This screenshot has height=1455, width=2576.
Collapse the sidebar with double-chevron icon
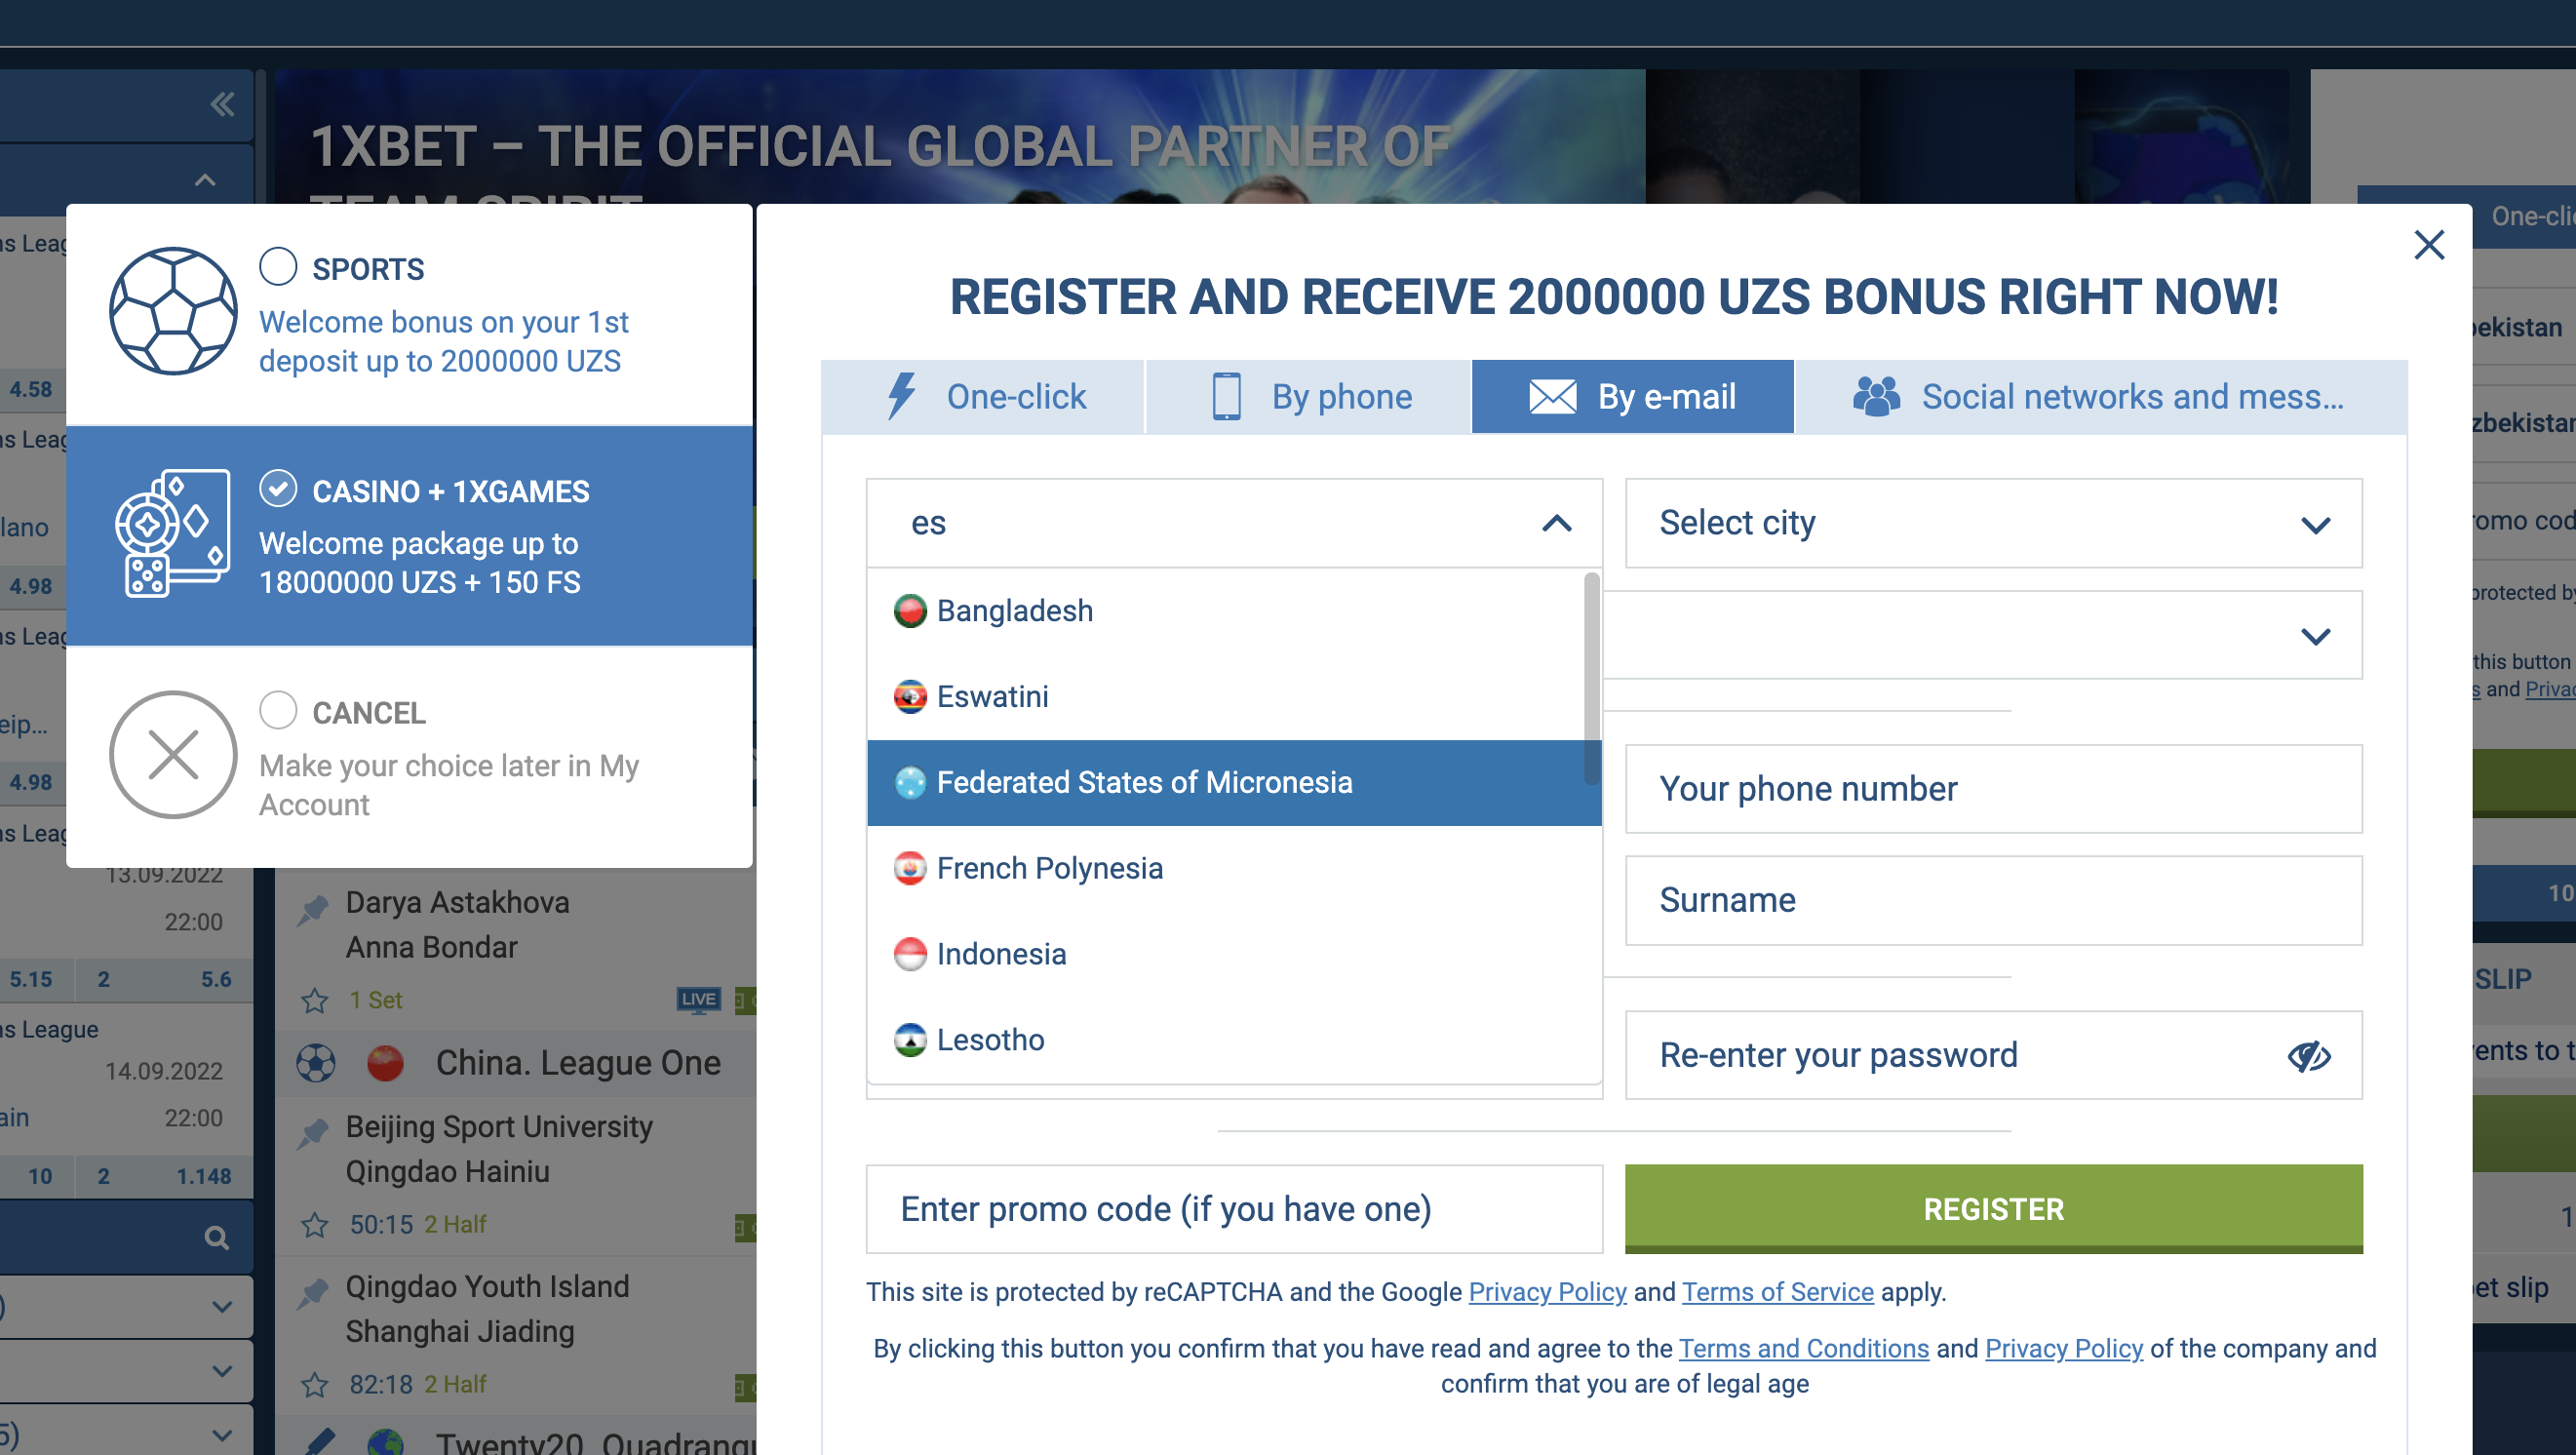(x=222, y=104)
